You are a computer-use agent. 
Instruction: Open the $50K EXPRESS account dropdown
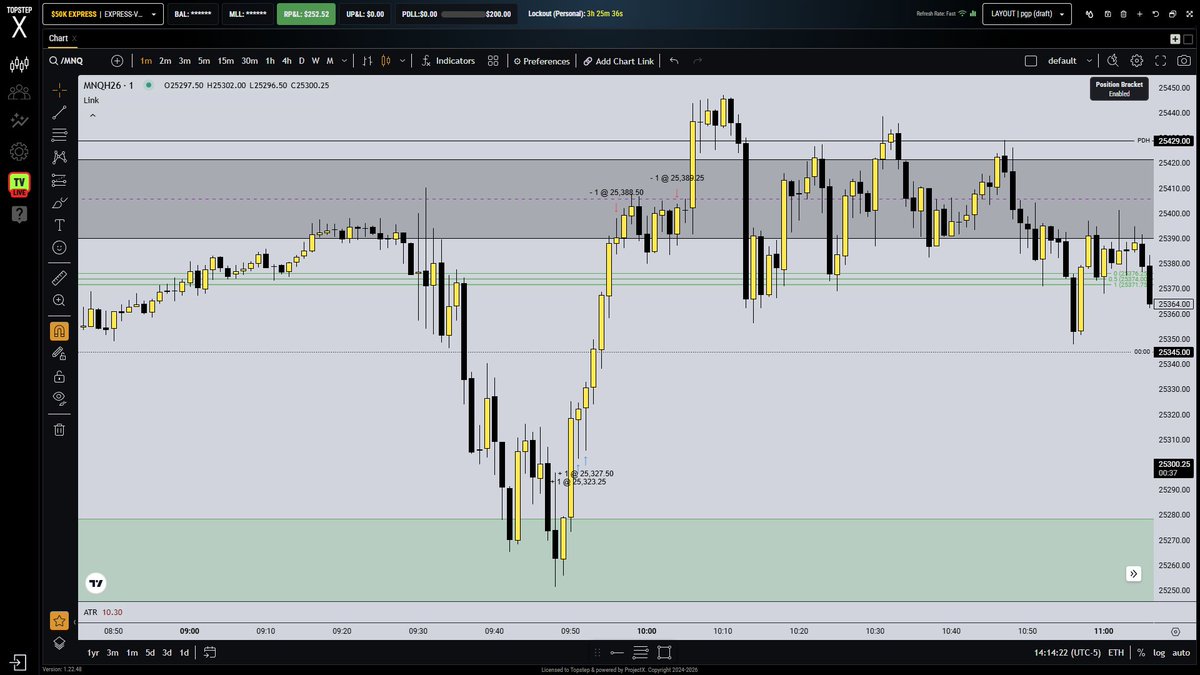103,14
